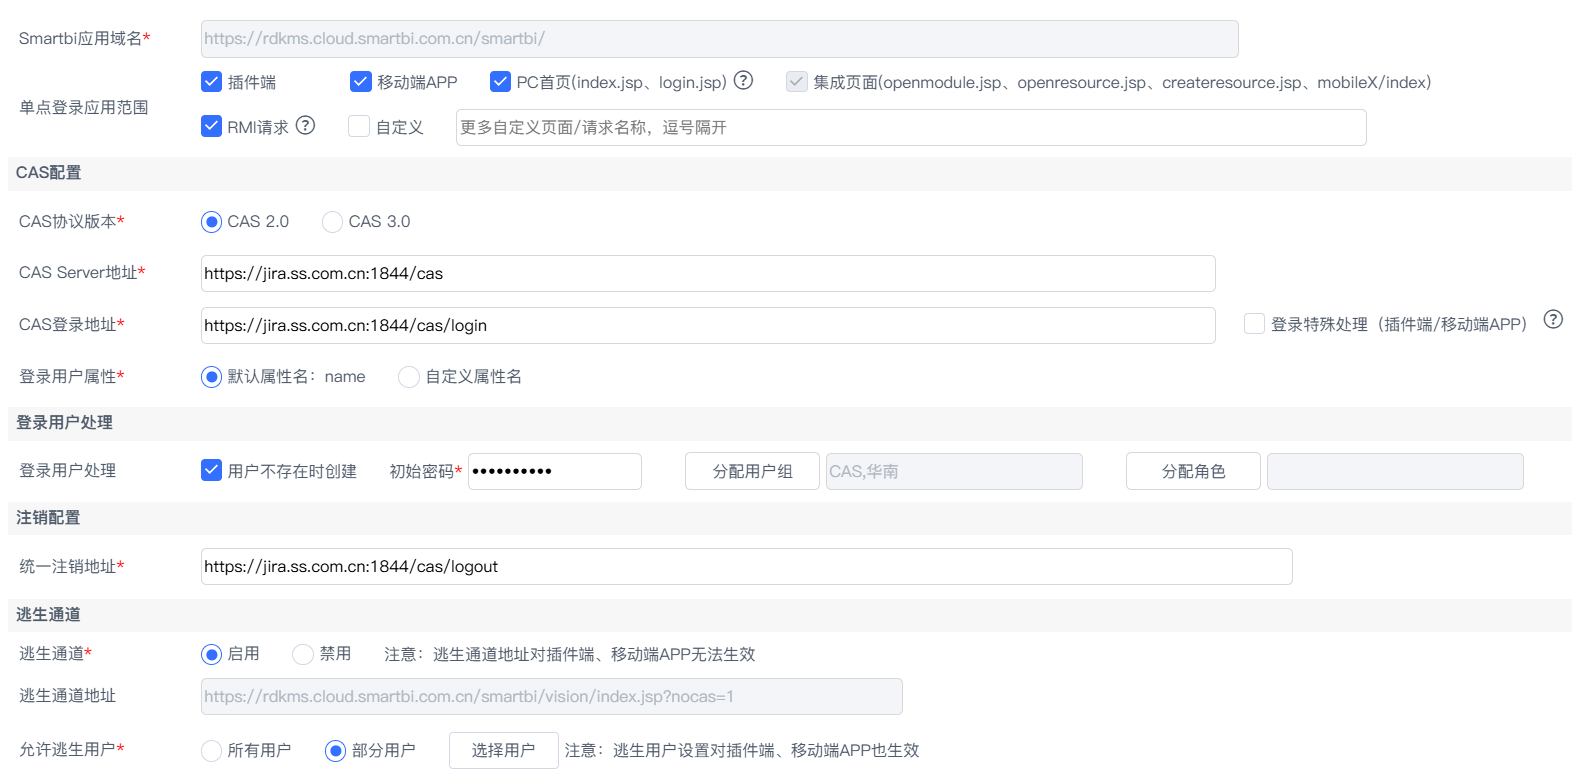Image resolution: width=1572 pixels, height=784 pixels.
Task: Click the 选择用户 button
Action: click(x=504, y=750)
